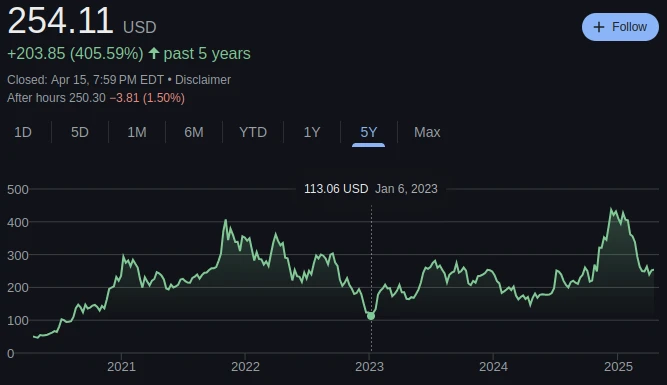Click the 2024 label on chart axis

493,367
